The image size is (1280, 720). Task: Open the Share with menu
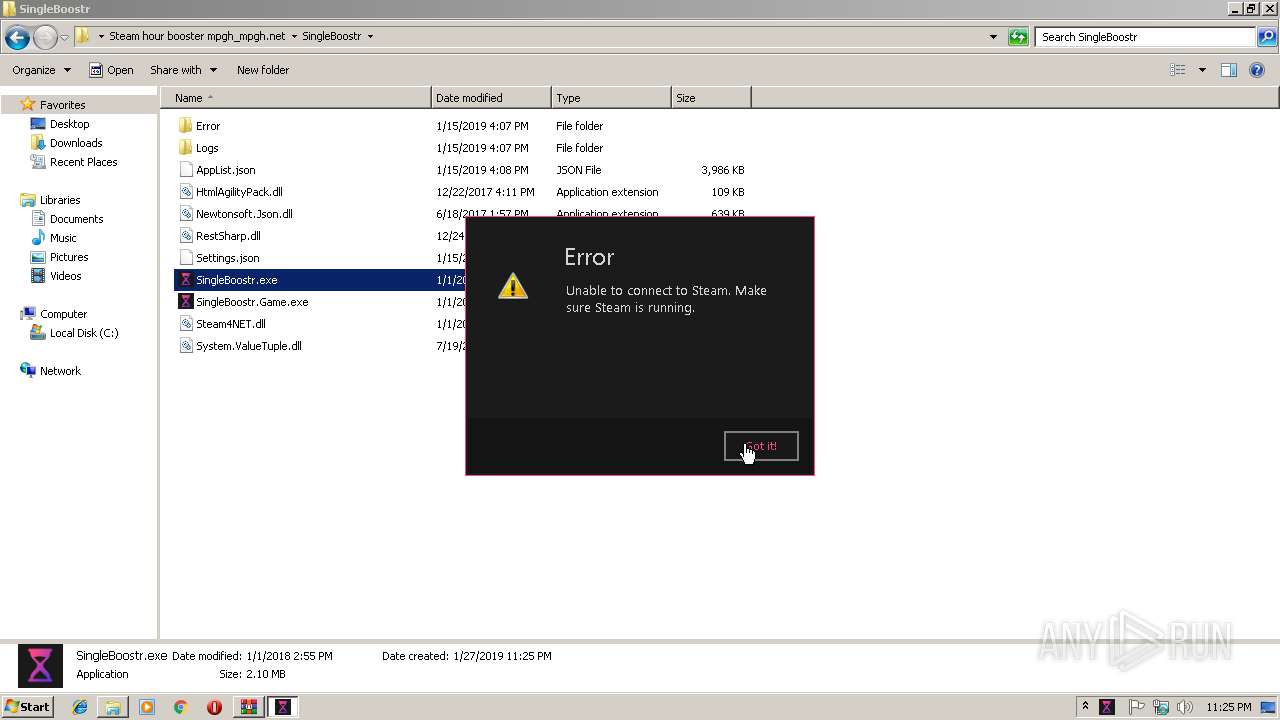point(183,70)
